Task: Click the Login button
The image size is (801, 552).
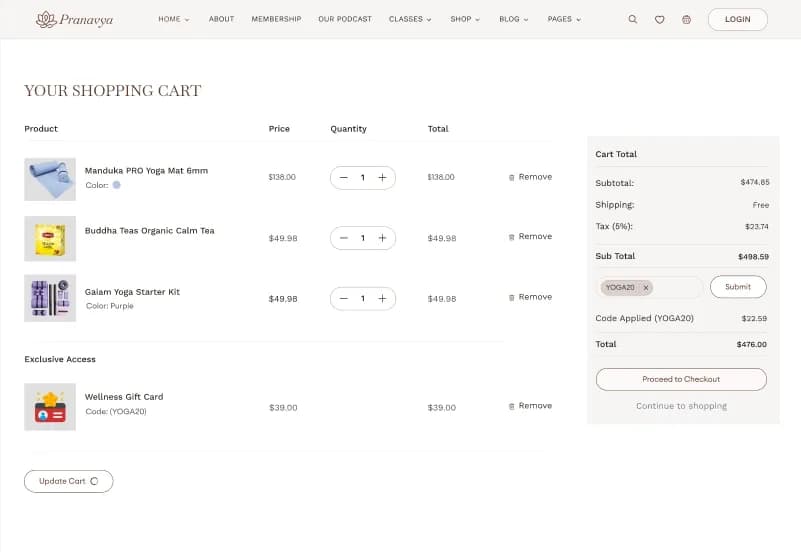Action: [738, 19]
